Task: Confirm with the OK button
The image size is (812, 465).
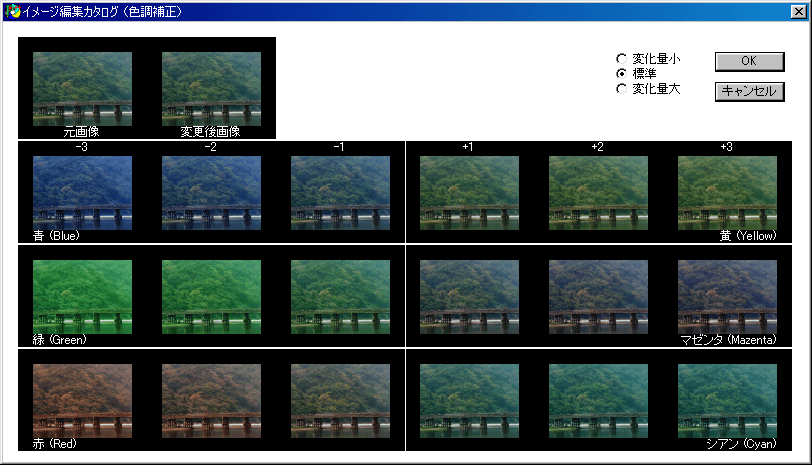Action: pos(749,61)
